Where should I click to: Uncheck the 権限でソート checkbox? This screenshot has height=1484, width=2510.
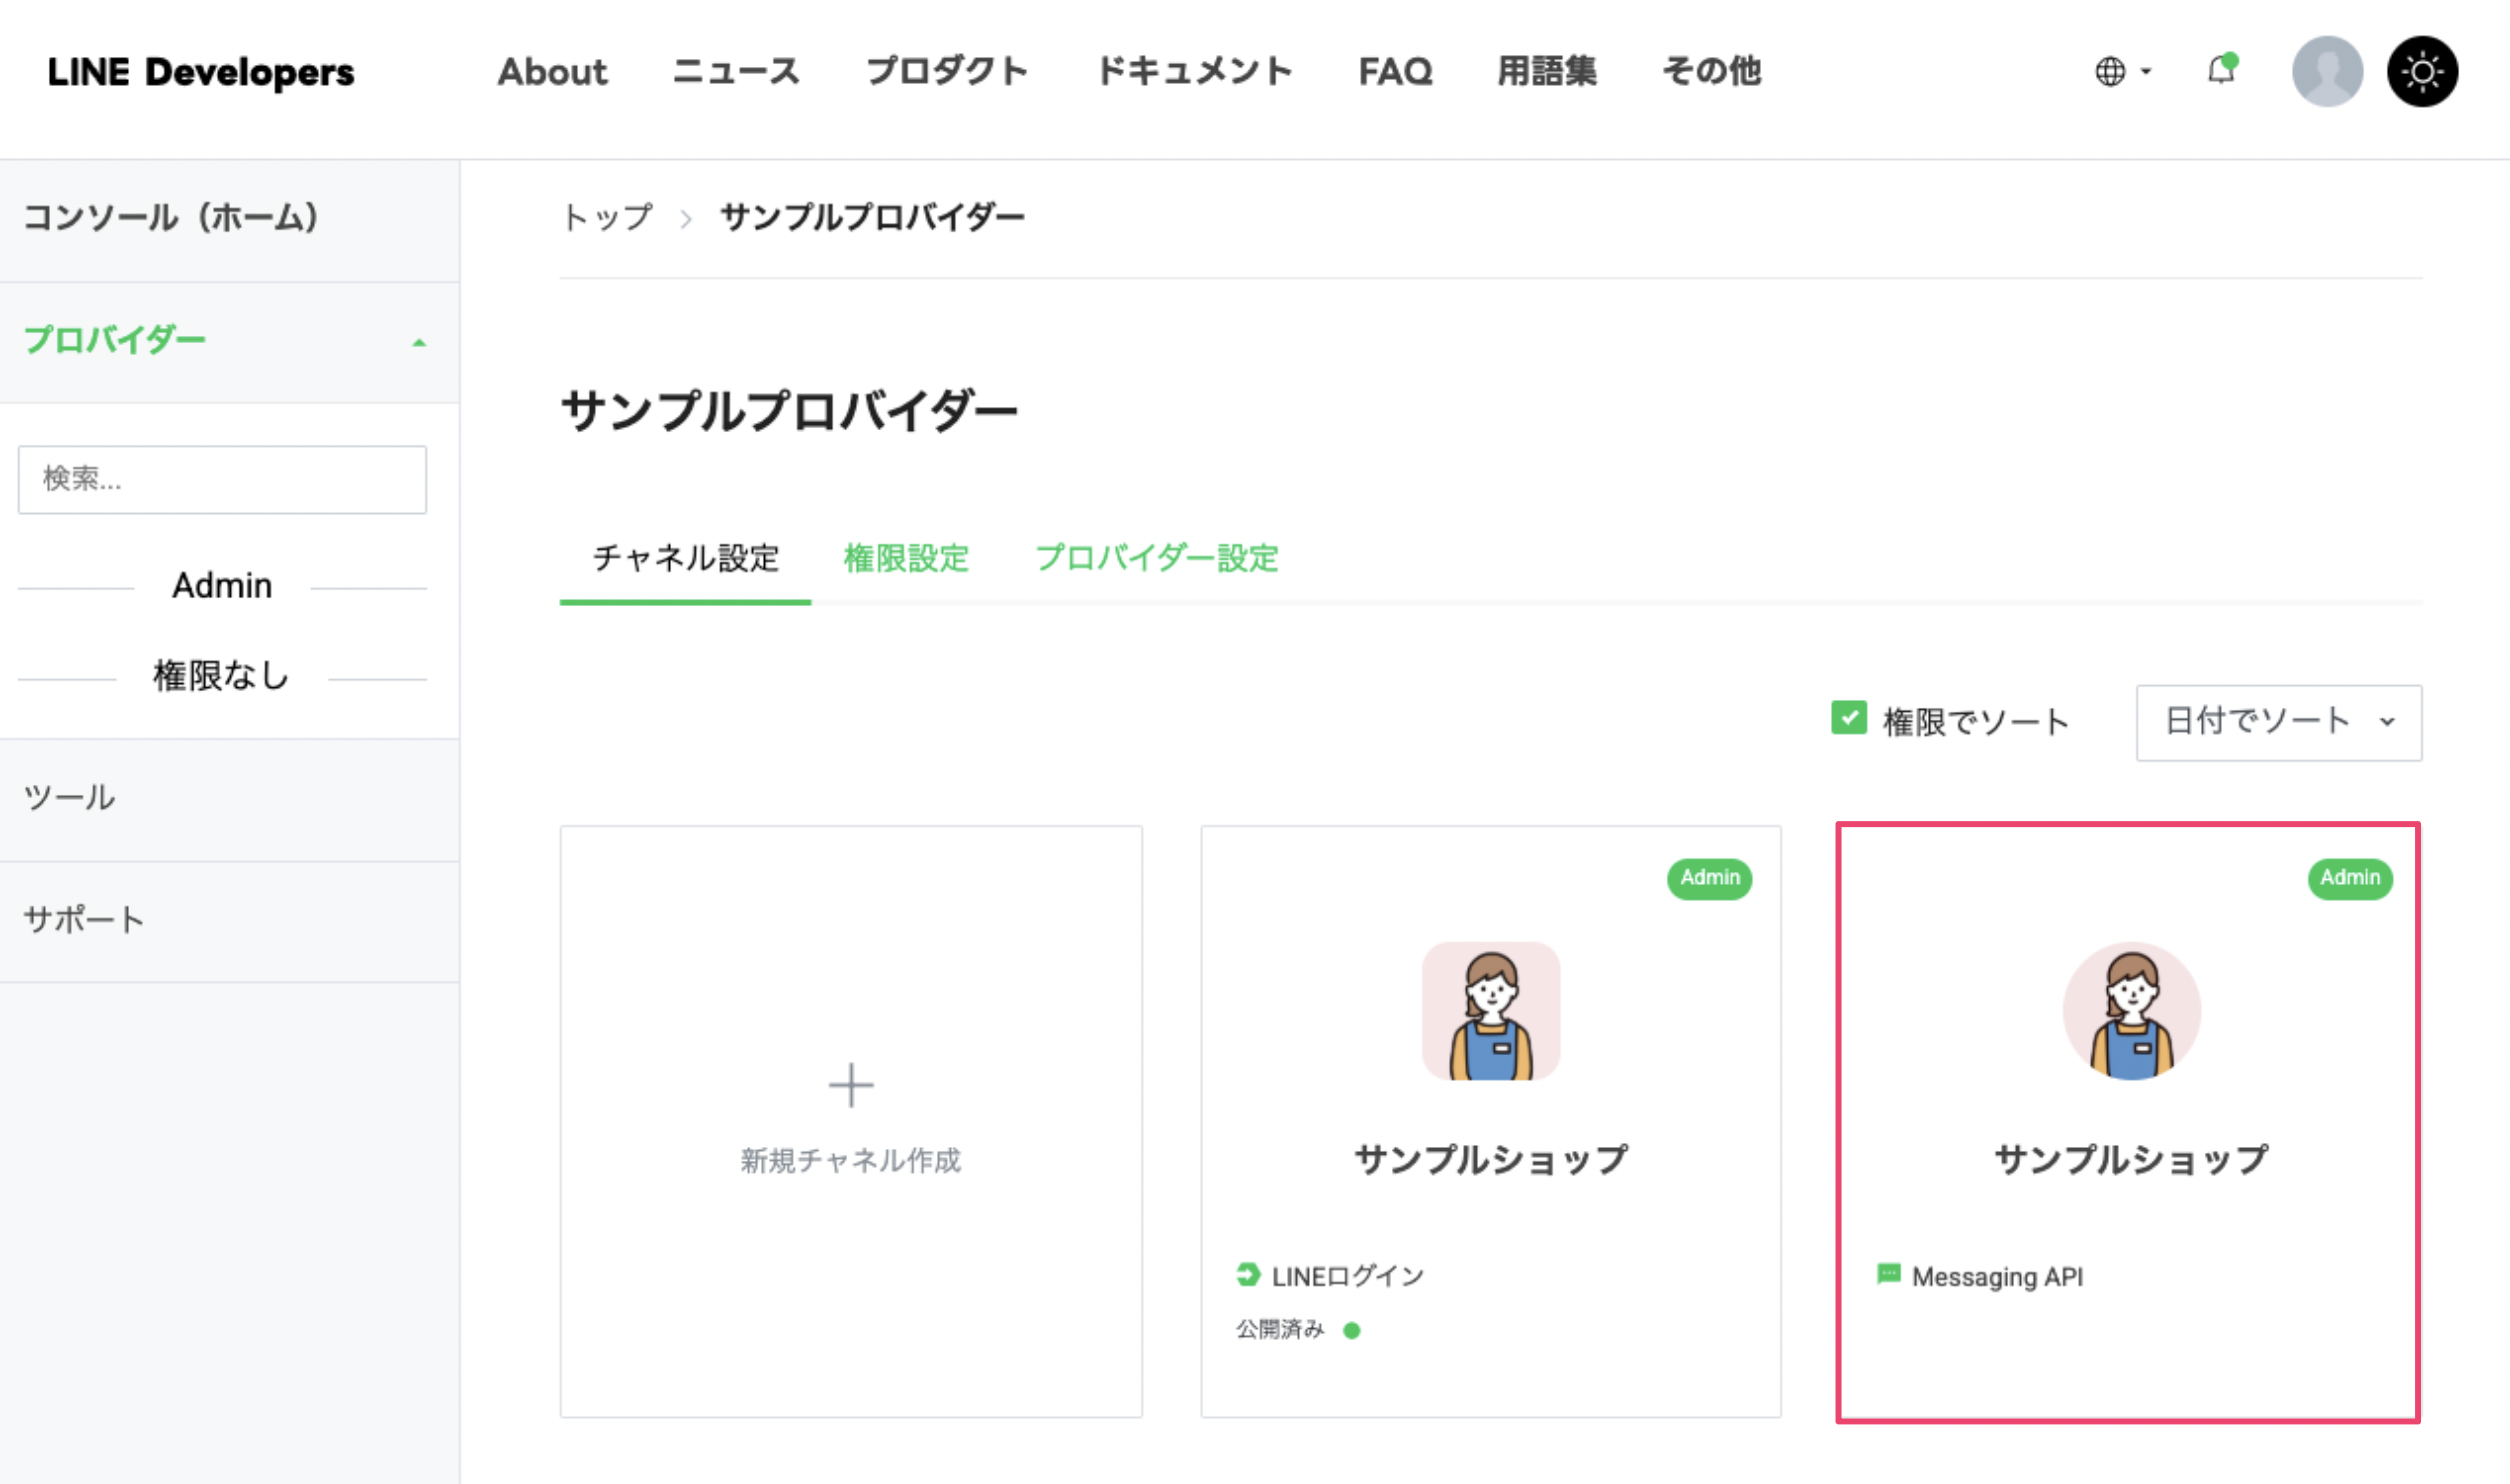point(1850,717)
